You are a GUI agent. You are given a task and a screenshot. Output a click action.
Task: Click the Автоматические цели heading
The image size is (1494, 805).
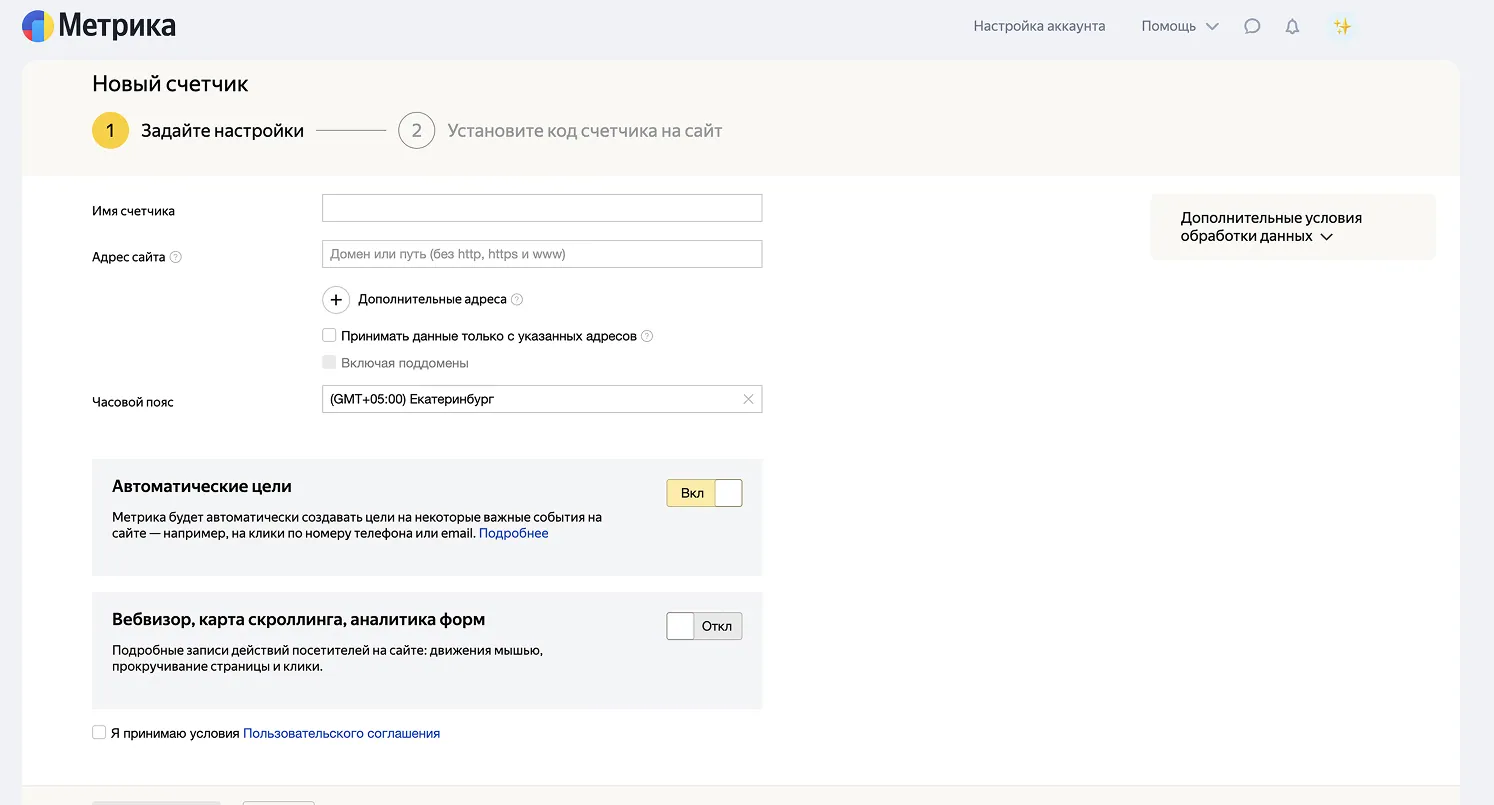click(202, 487)
